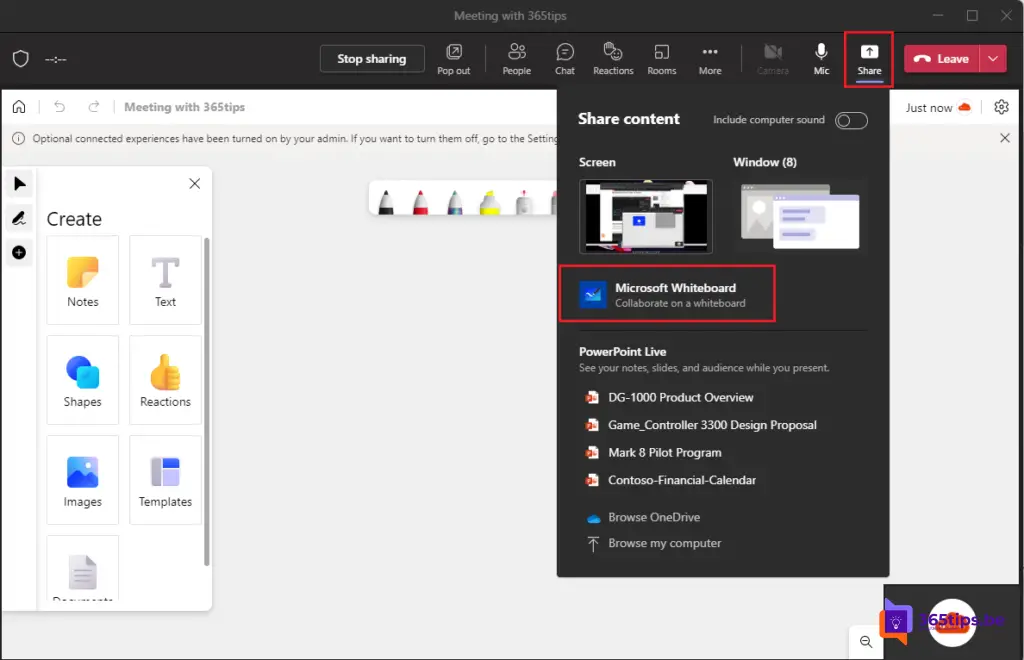Click the Leave meeting button
The height and width of the screenshot is (660, 1024).
click(x=941, y=59)
